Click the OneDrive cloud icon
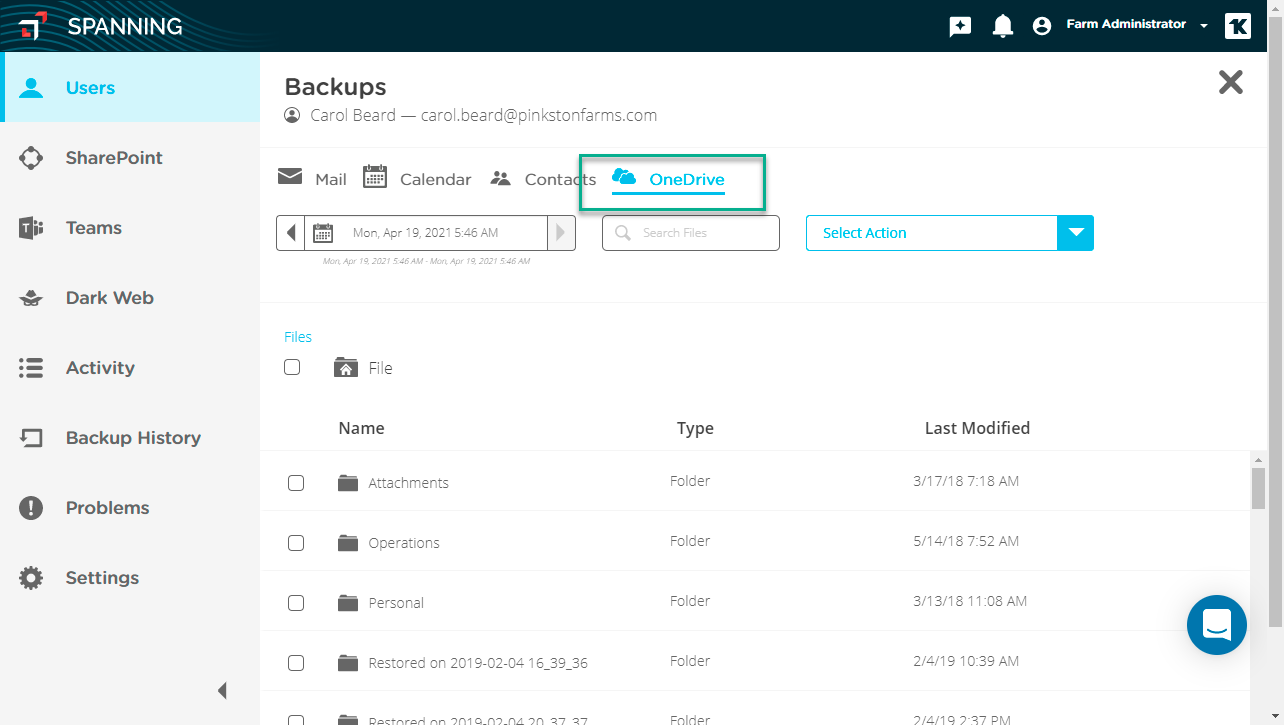 tap(624, 177)
